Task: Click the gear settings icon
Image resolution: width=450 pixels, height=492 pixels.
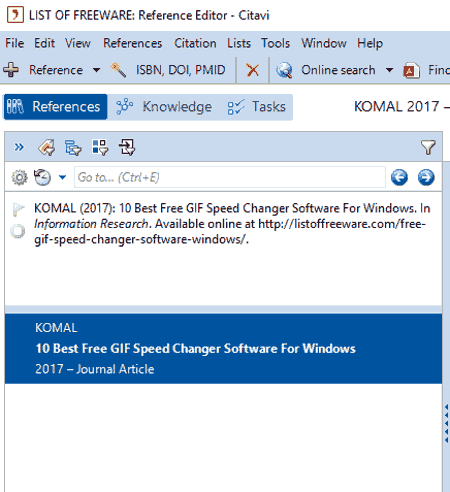Action: click(x=19, y=177)
